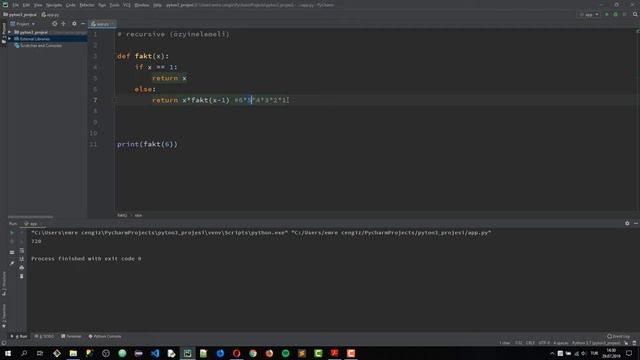Open run configuration 'app' dropdown
The height and width of the screenshot is (360, 640).
(588, 14)
